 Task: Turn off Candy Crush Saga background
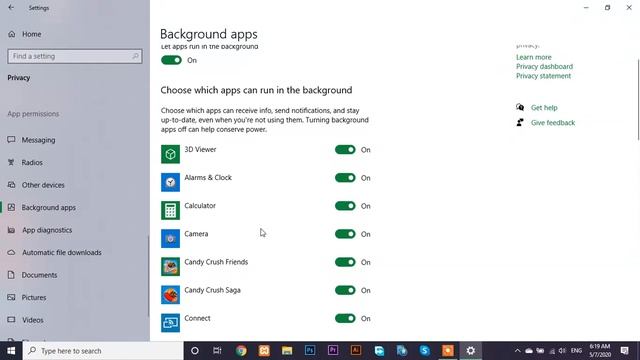point(345,290)
